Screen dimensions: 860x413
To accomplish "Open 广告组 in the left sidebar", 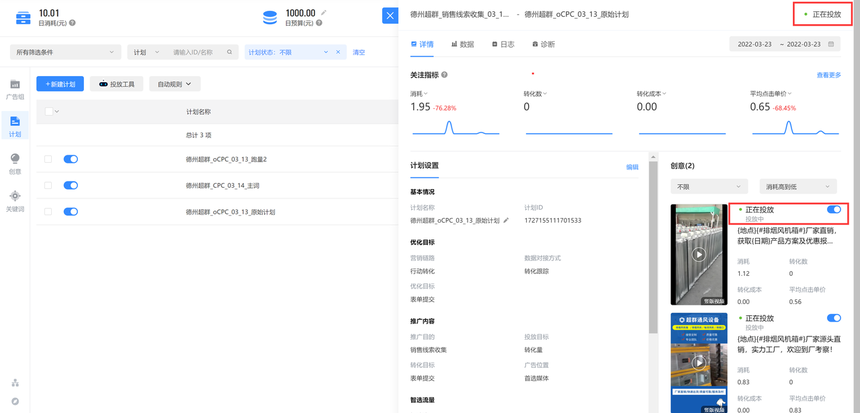I will pyautogui.click(x=15, y=89).
